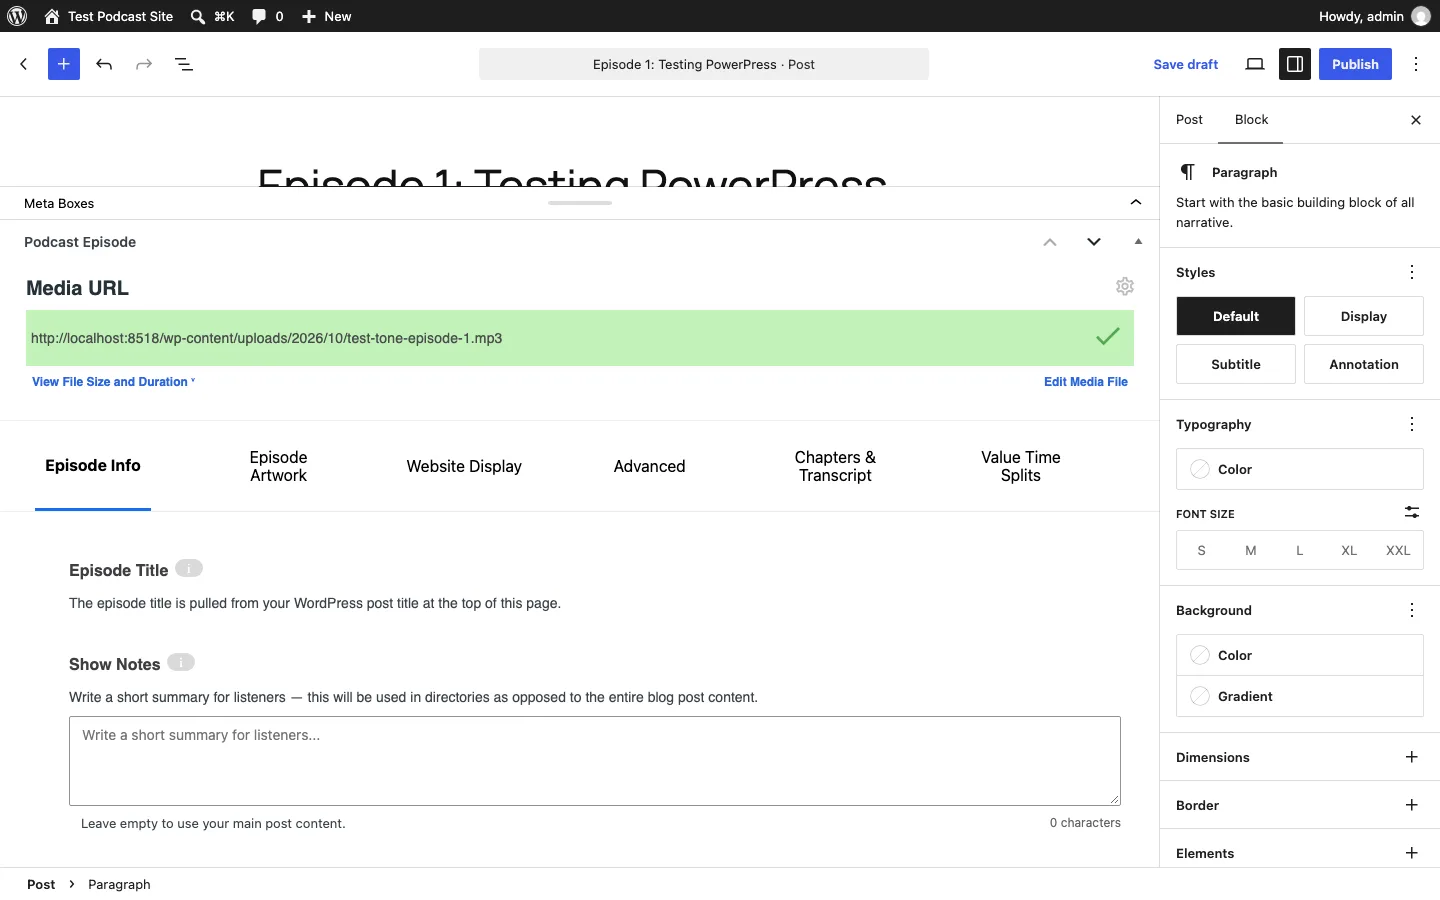Click the Episode 1: Testing PowerPress document bar

point(704,64)
